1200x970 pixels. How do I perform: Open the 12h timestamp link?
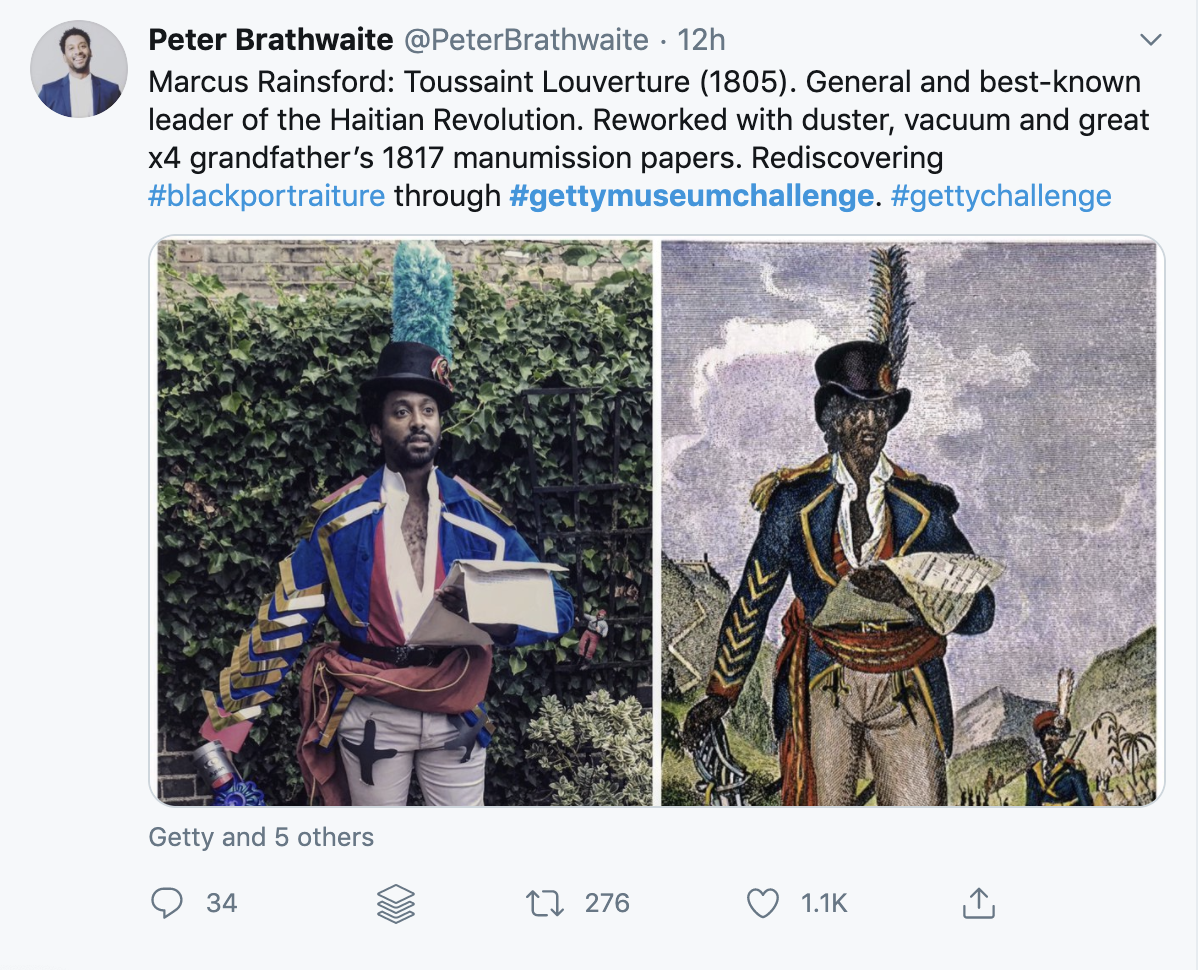701,40
